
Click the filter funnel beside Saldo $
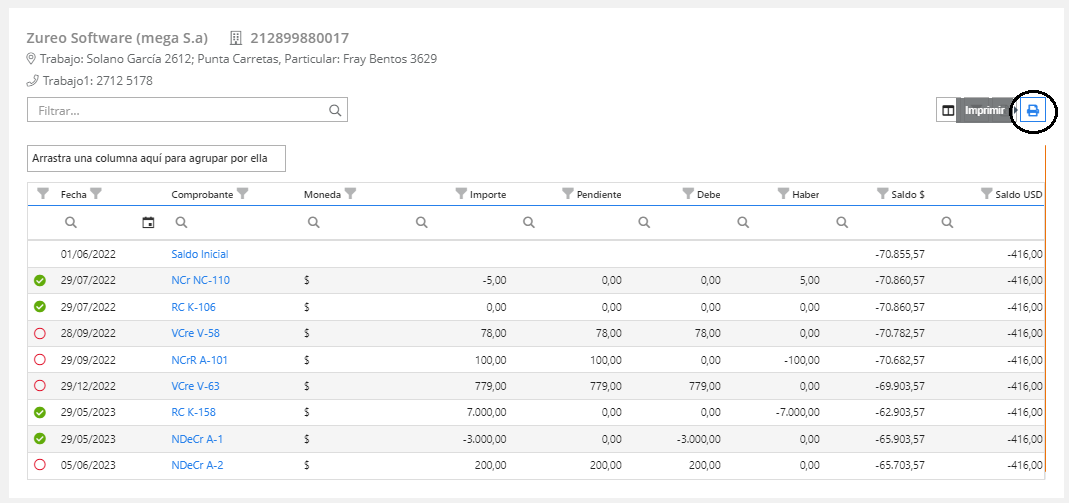(882, 194)
